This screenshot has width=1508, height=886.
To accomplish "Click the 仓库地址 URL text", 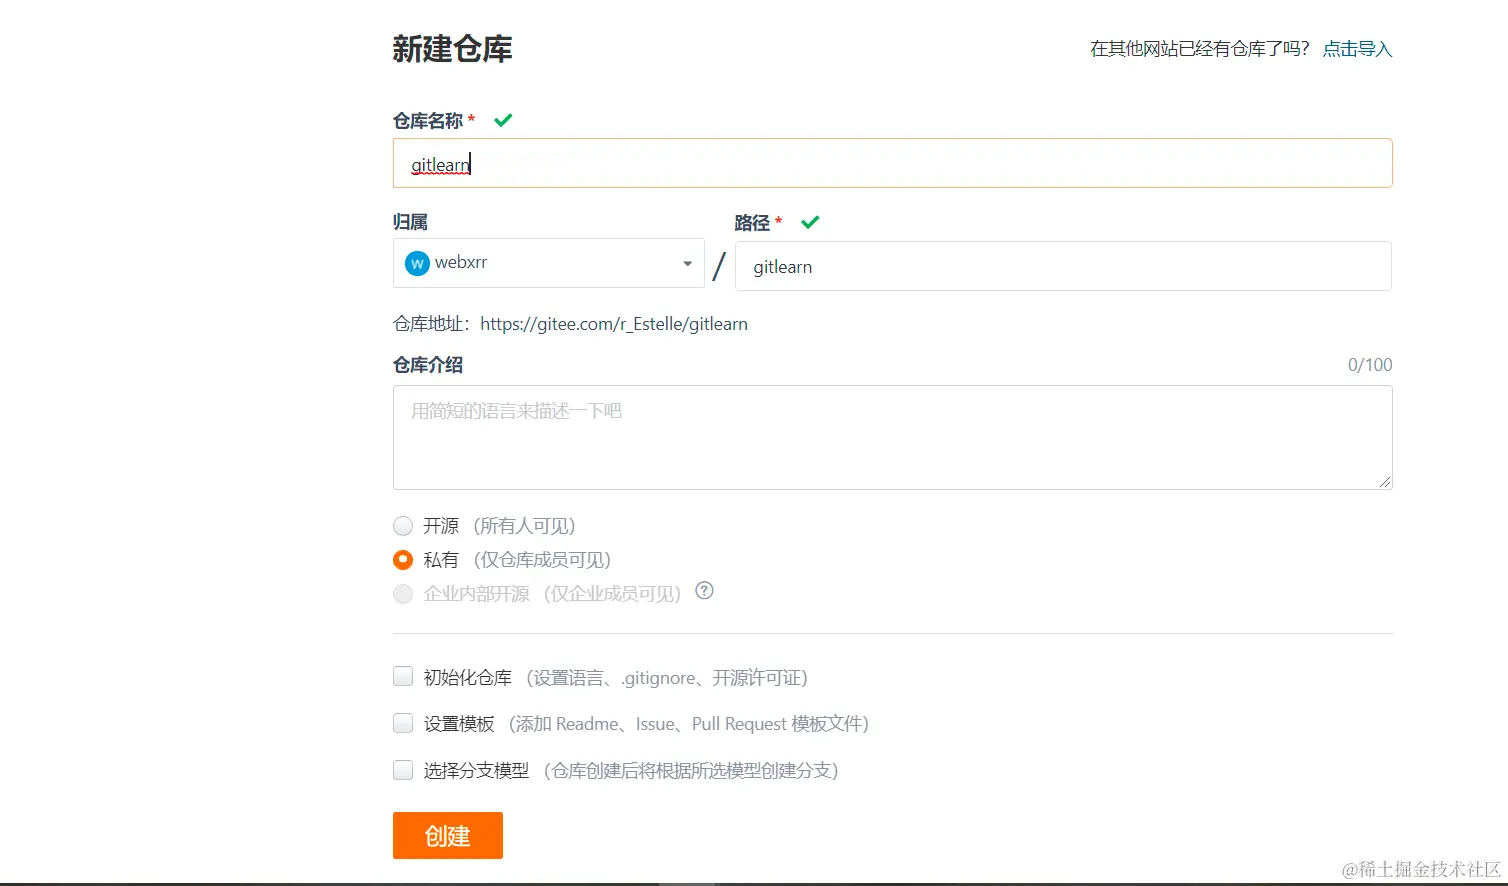I will click(614, 324).
